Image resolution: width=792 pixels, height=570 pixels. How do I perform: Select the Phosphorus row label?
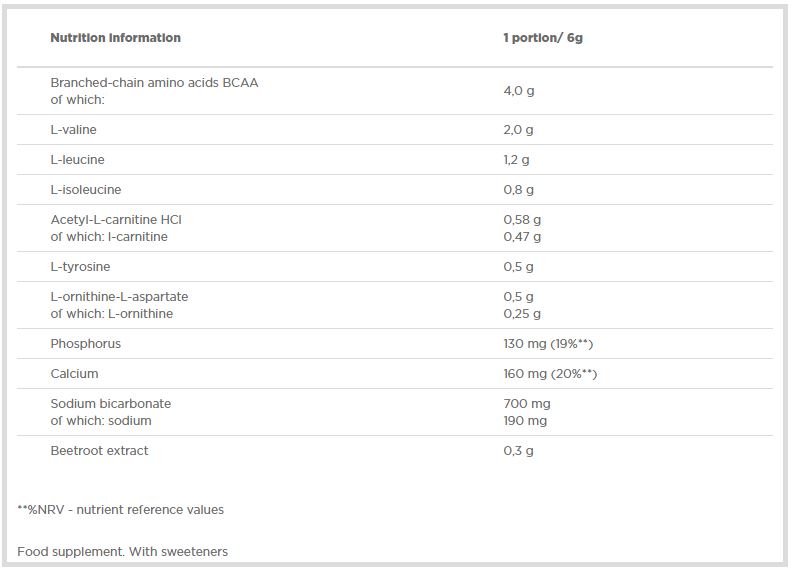pyautogui.click(x=85, y=344)
